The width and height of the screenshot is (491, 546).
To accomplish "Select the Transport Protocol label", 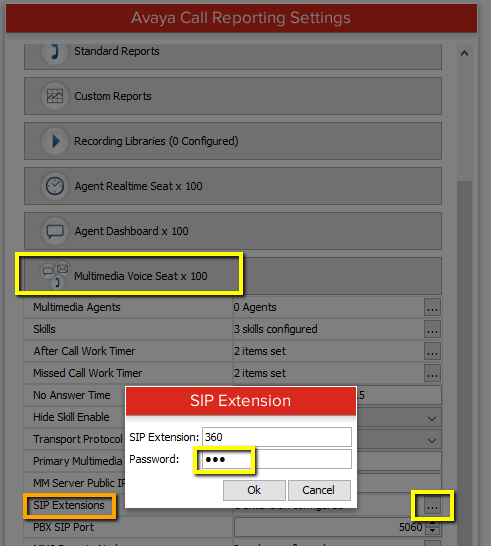I will click(78, 439).
